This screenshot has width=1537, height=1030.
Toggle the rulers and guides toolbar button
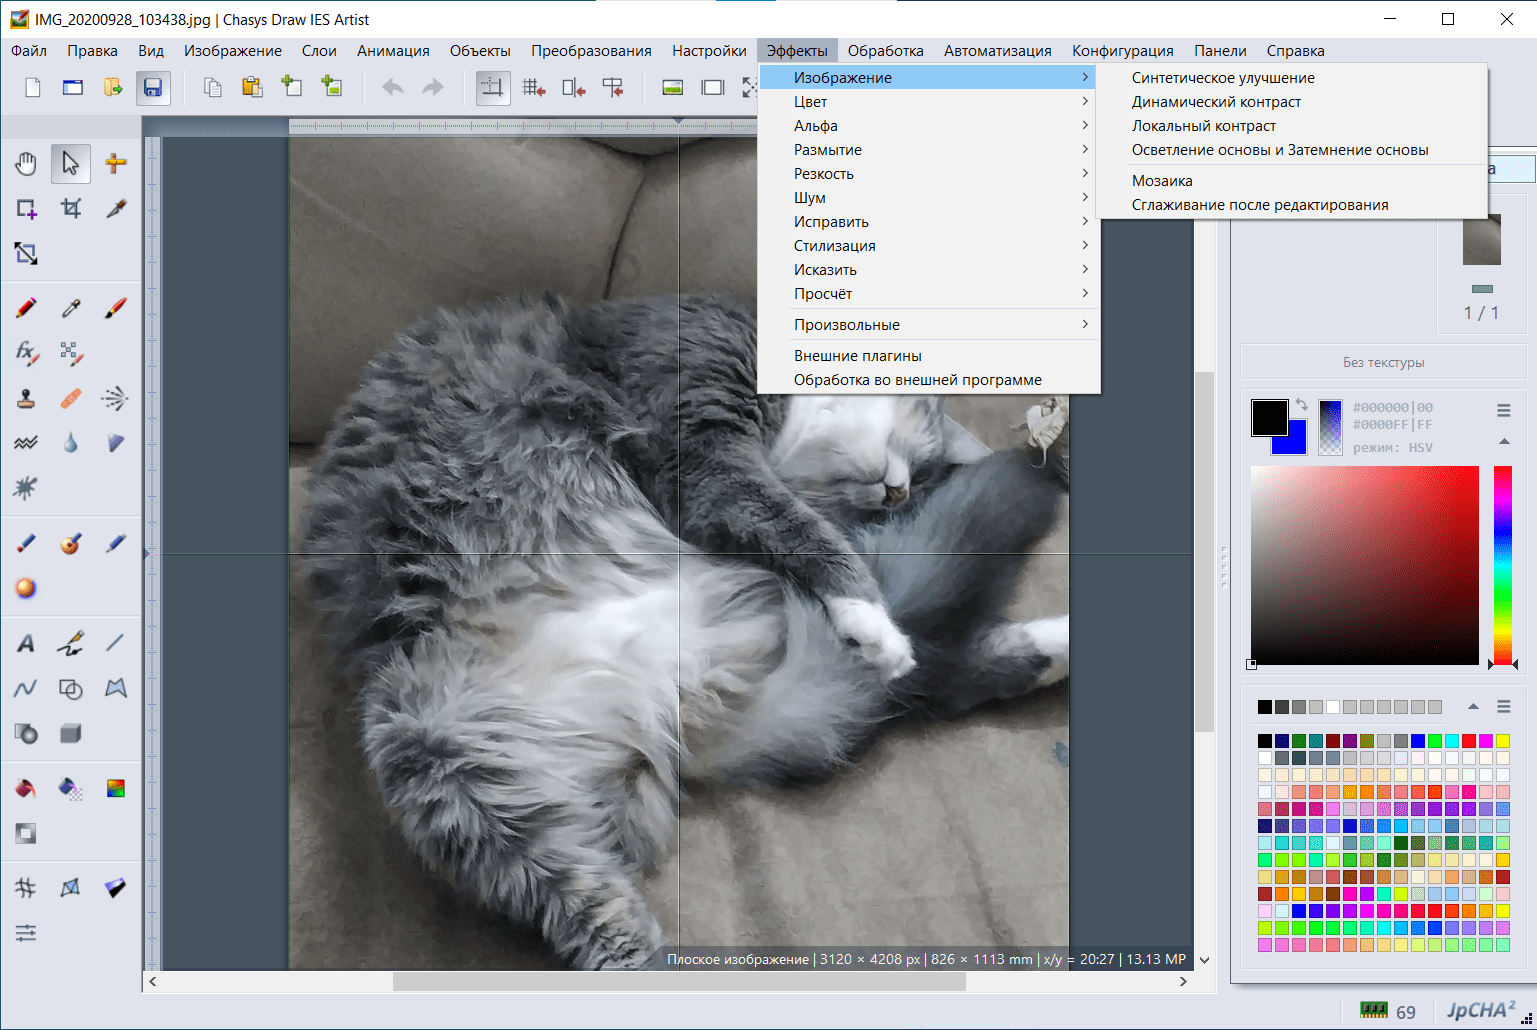point(493,88)
